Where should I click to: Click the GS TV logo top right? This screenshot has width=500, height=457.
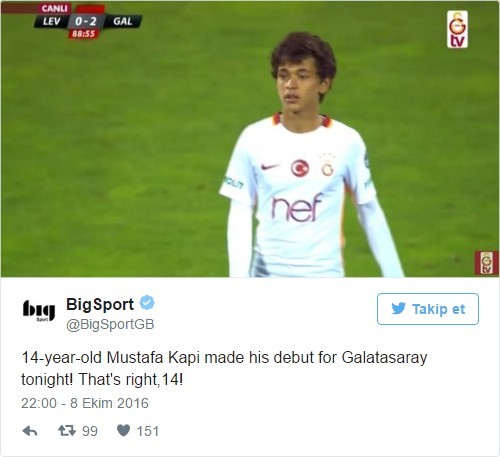point(457,29)
